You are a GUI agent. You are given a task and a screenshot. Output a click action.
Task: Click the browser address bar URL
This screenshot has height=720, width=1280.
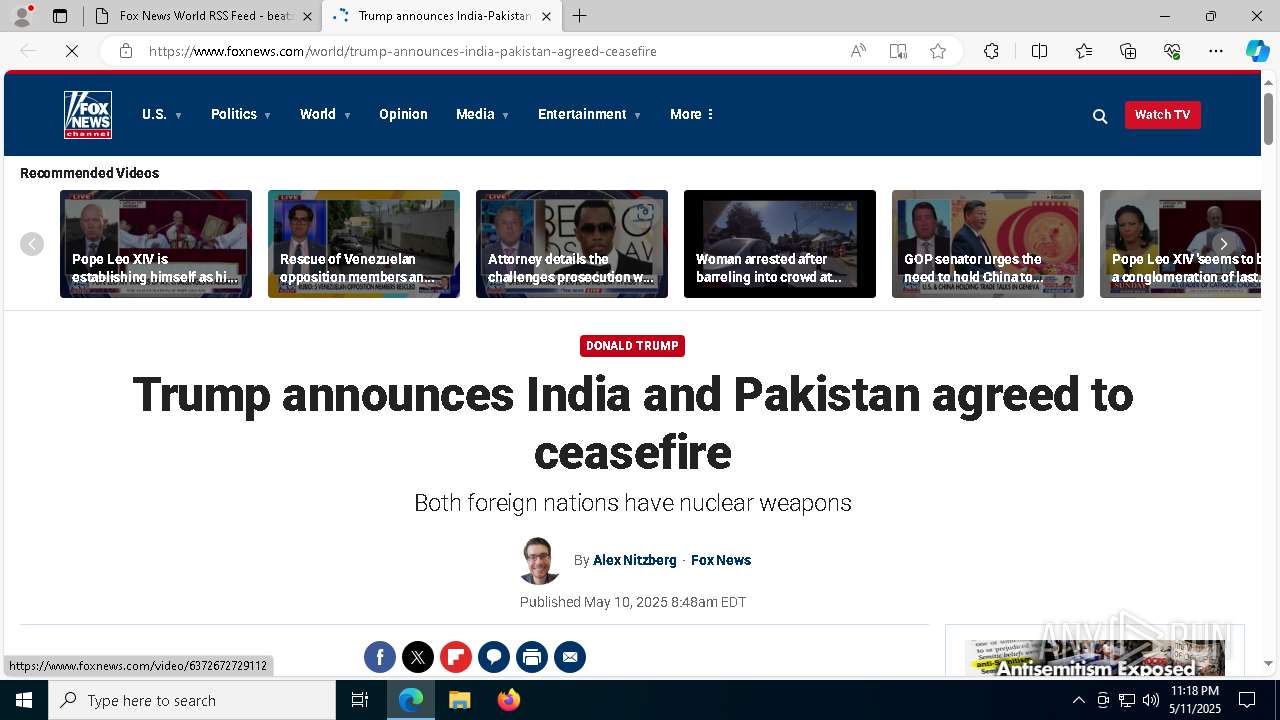(403, 51)
